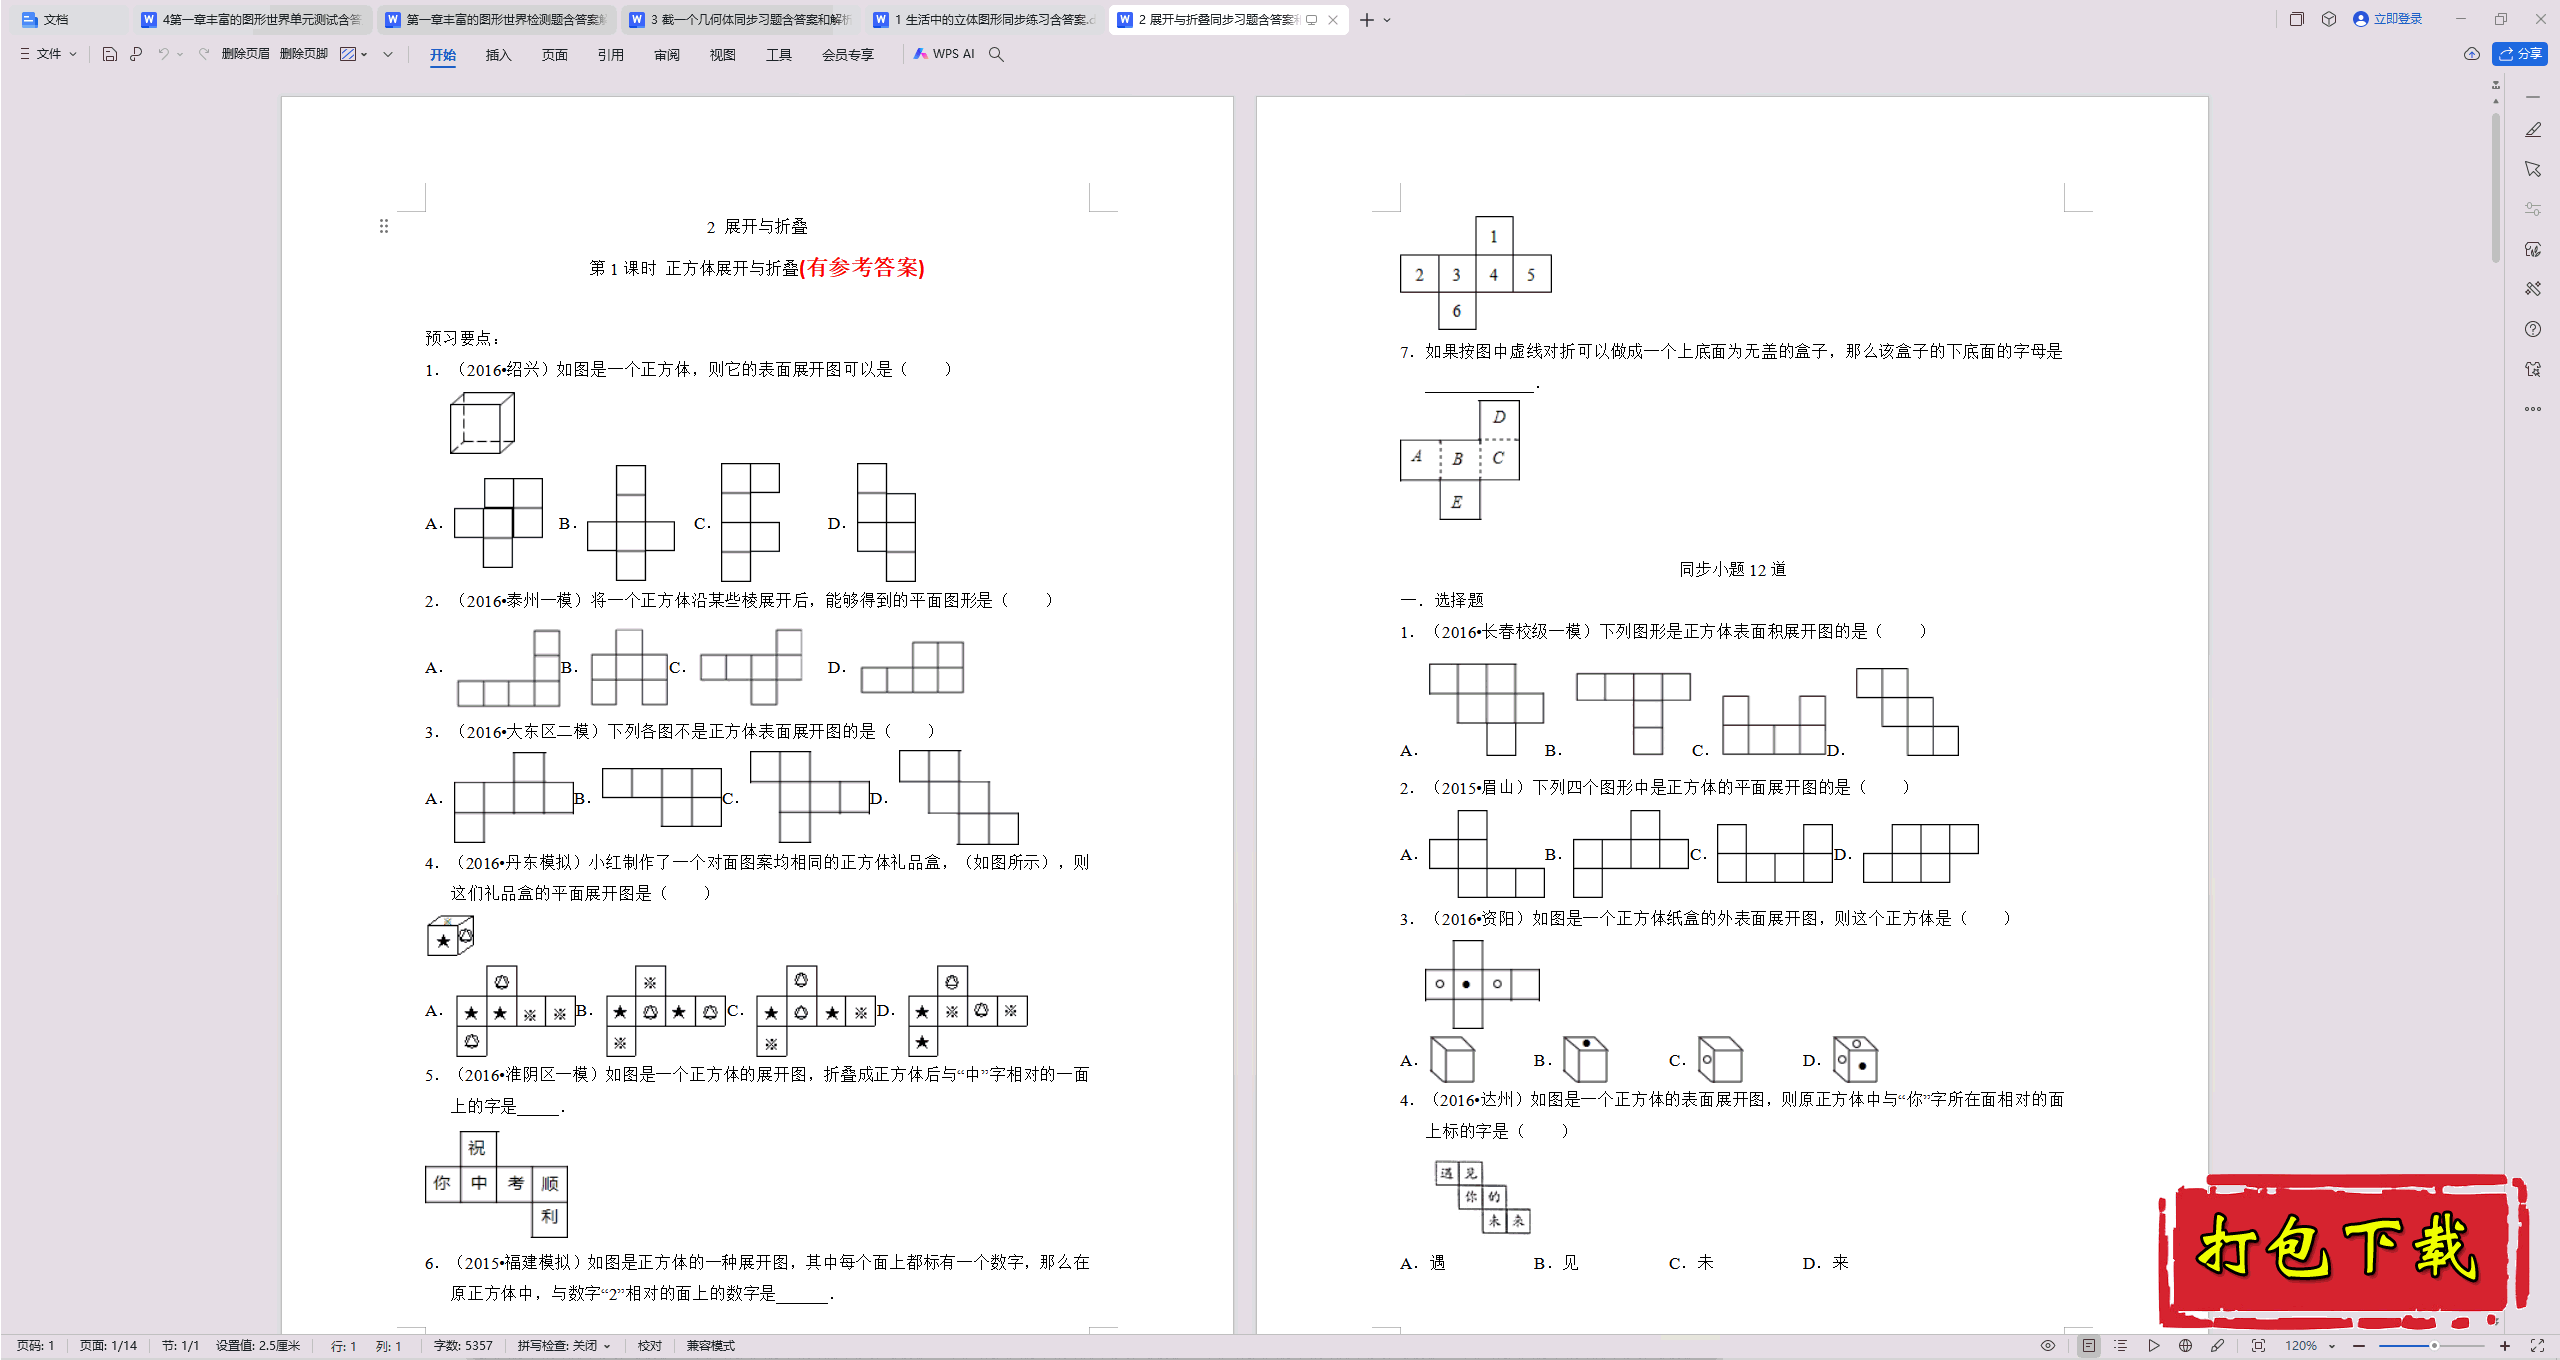Open the 文件 menu dropdown
2560x1360 pixels.
click(48, 54)
